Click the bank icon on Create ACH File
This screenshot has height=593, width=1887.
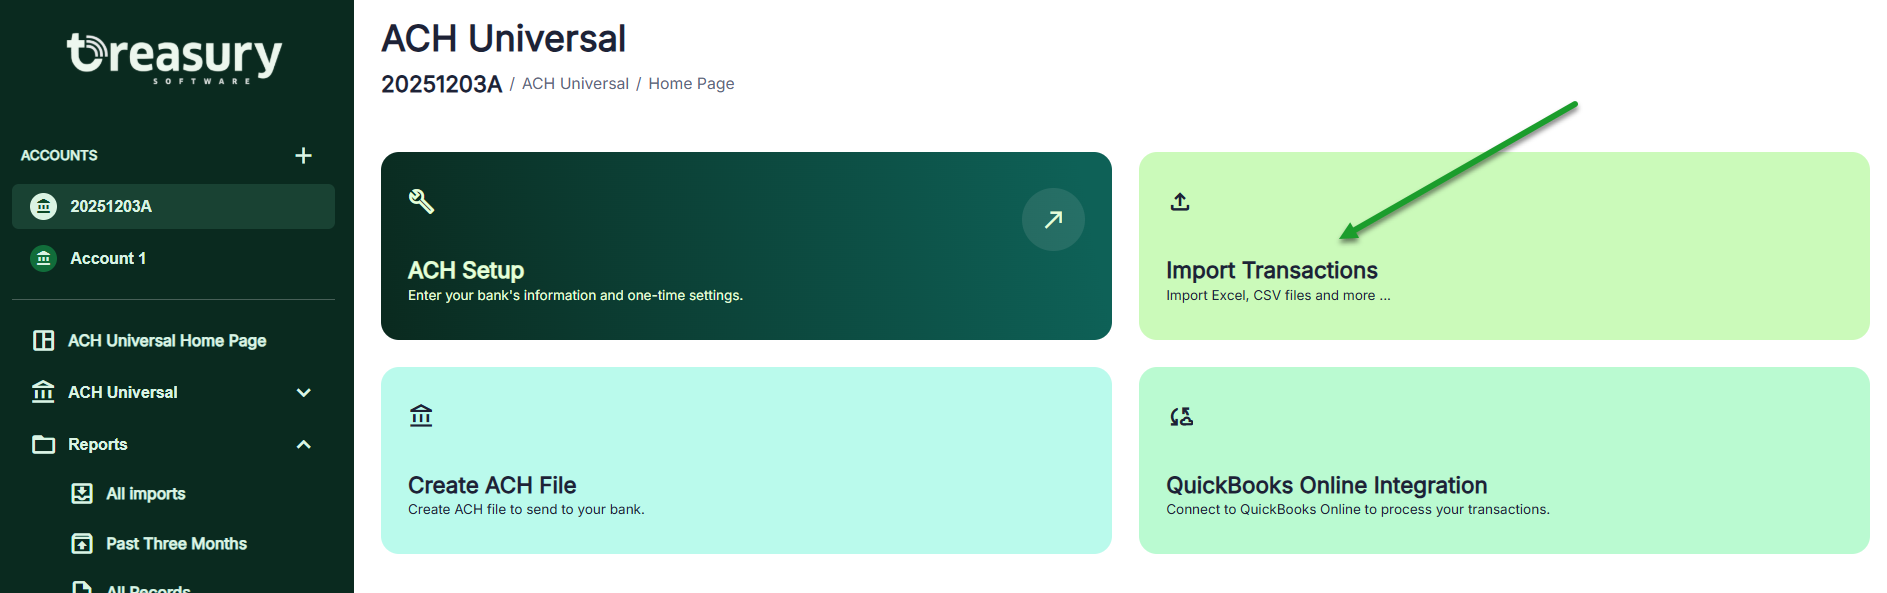point(421,415)
